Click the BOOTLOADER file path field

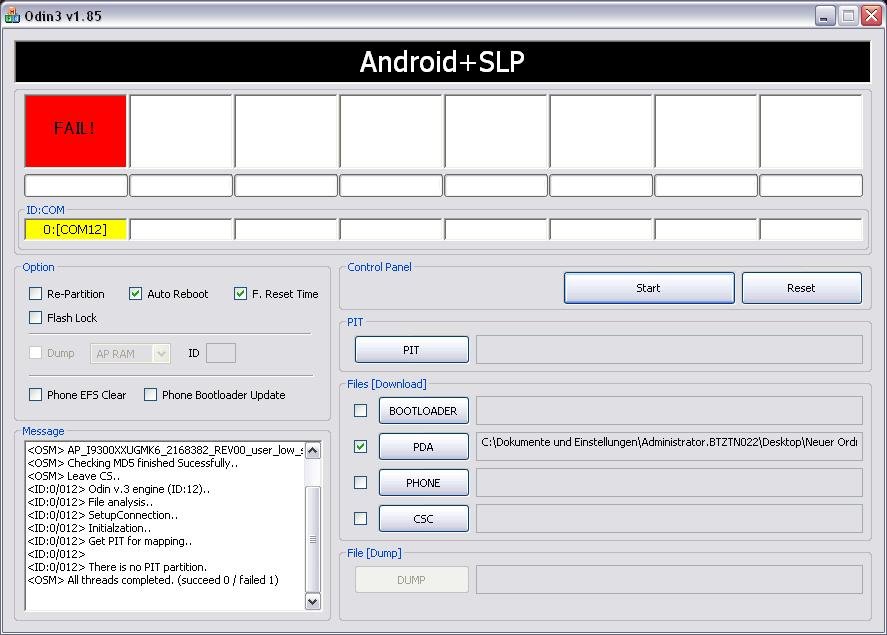669,411
